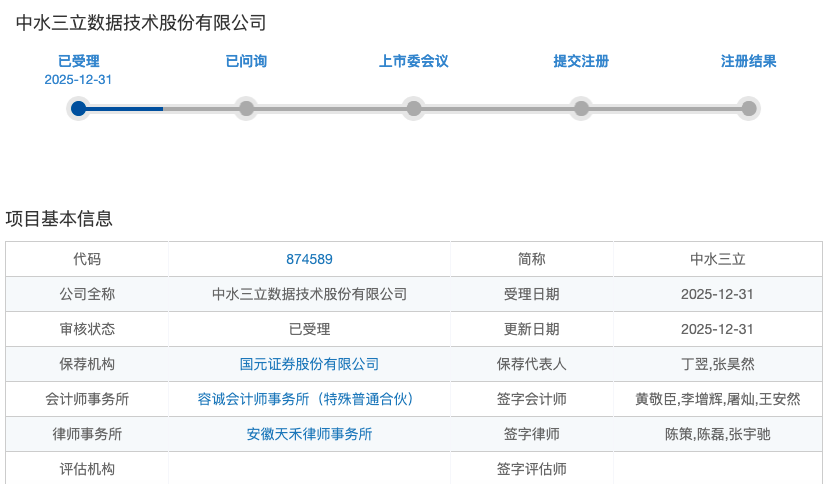Select the 注册结果 stage label

[748, 61]
